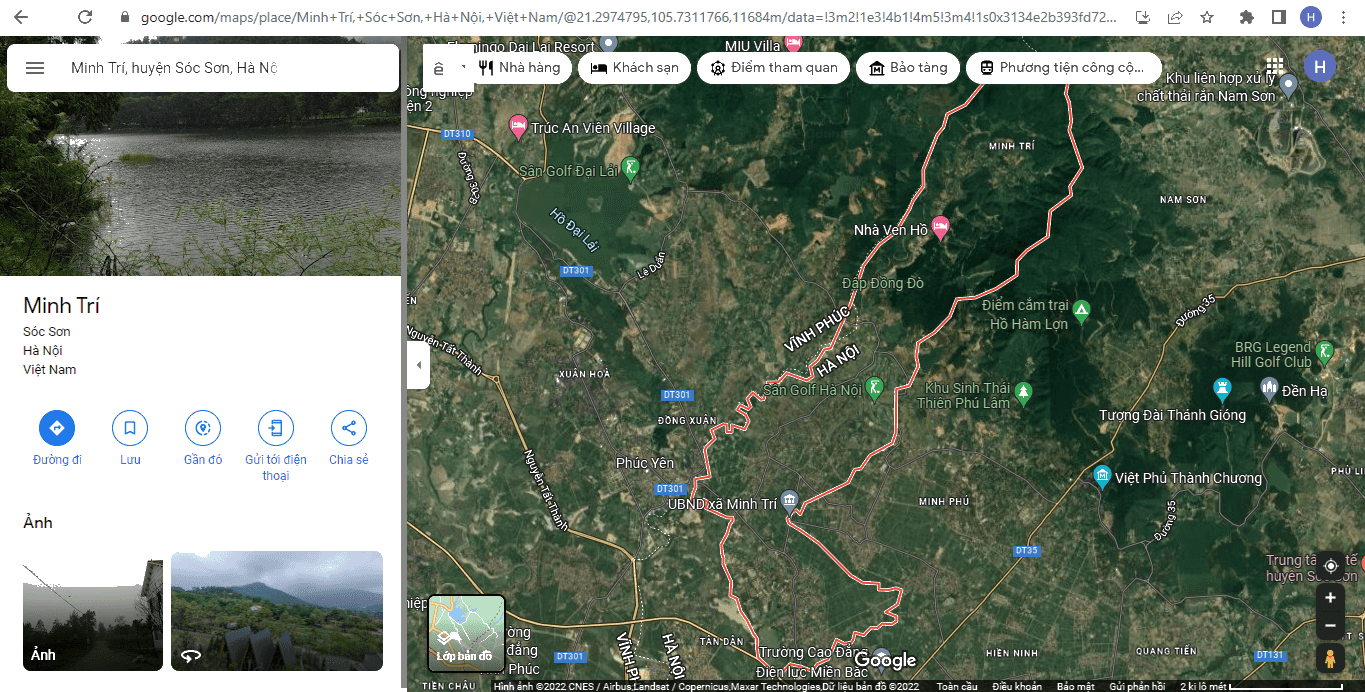Click the UBND xã Minh Trí marker
Screen dimensions: 1365x692
click(x=789, y=500)
